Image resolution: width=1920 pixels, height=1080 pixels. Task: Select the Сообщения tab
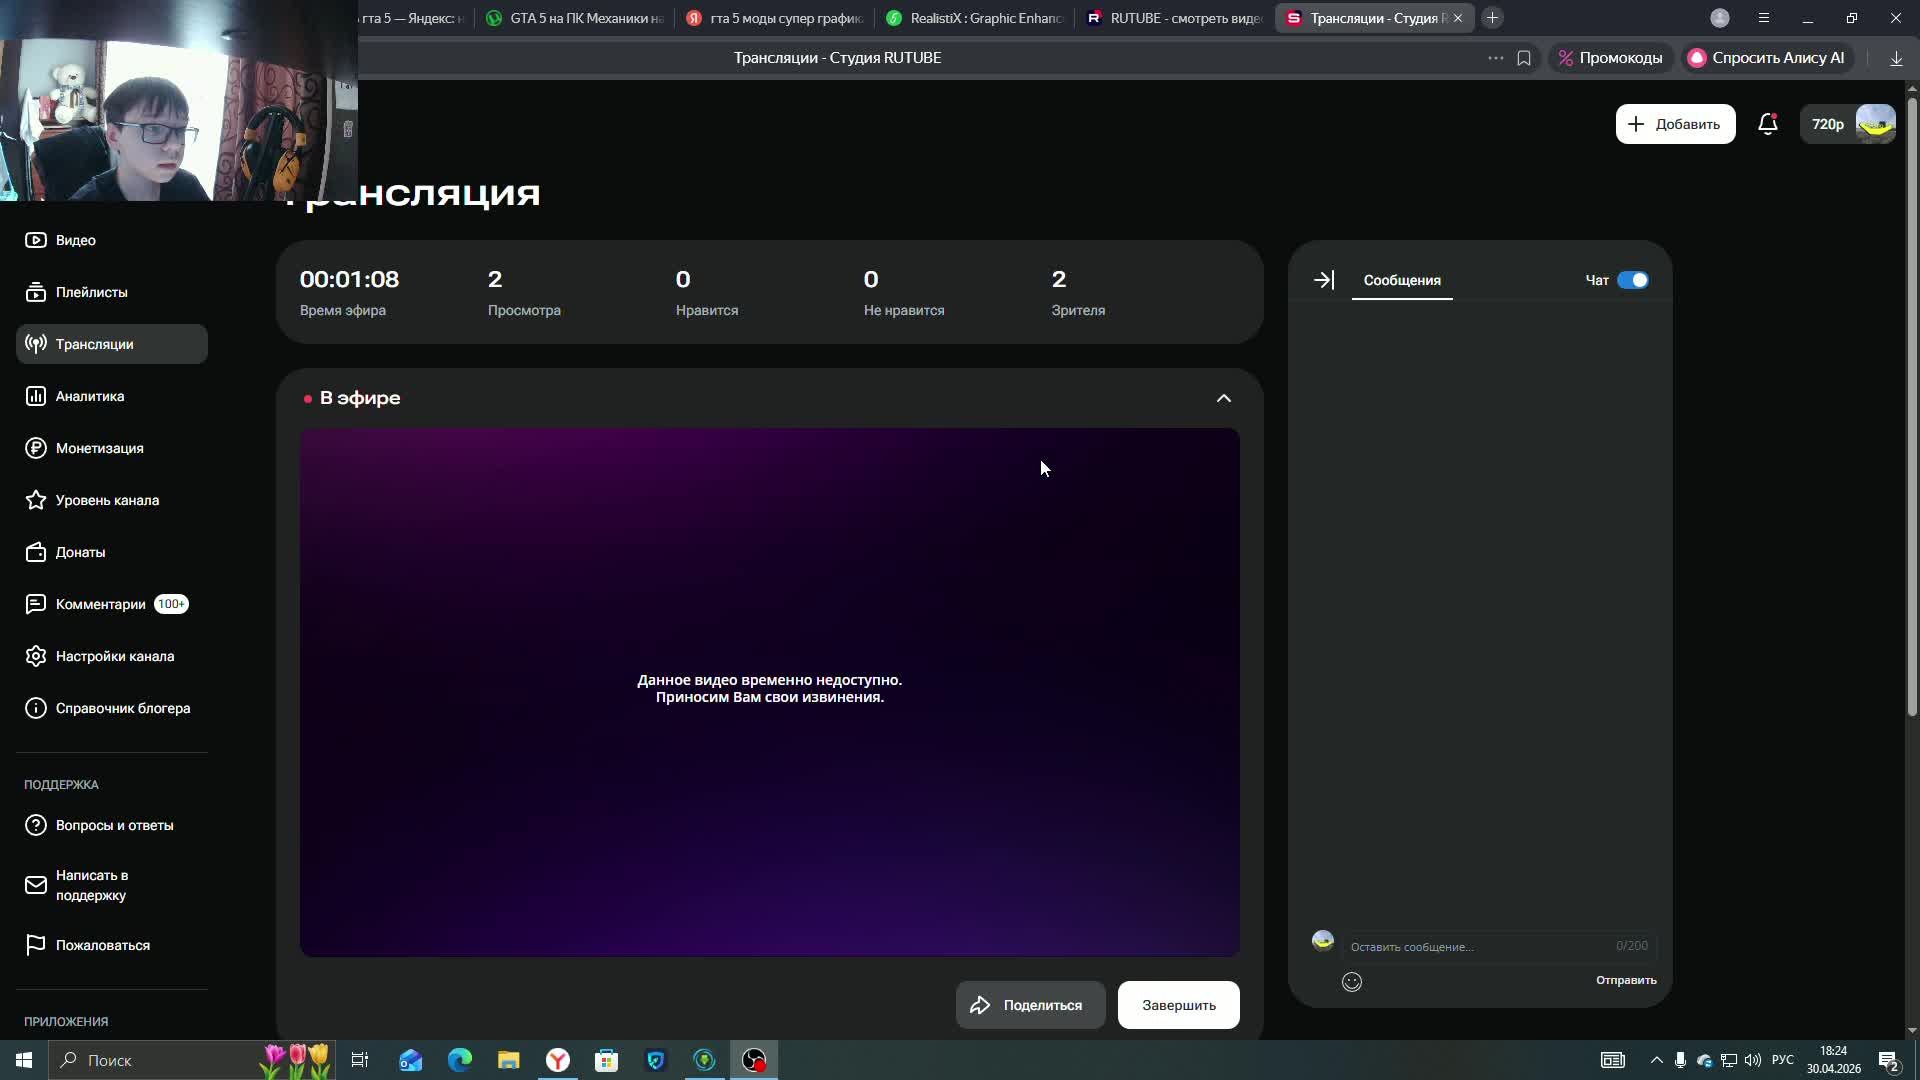coord(1401,280)
